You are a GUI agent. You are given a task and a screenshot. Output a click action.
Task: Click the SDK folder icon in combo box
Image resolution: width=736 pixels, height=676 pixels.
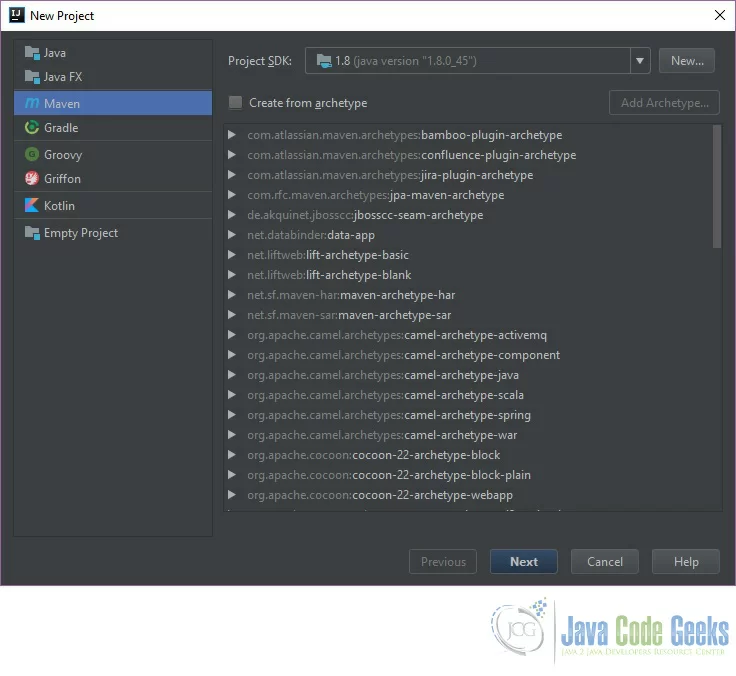[324, 61]
